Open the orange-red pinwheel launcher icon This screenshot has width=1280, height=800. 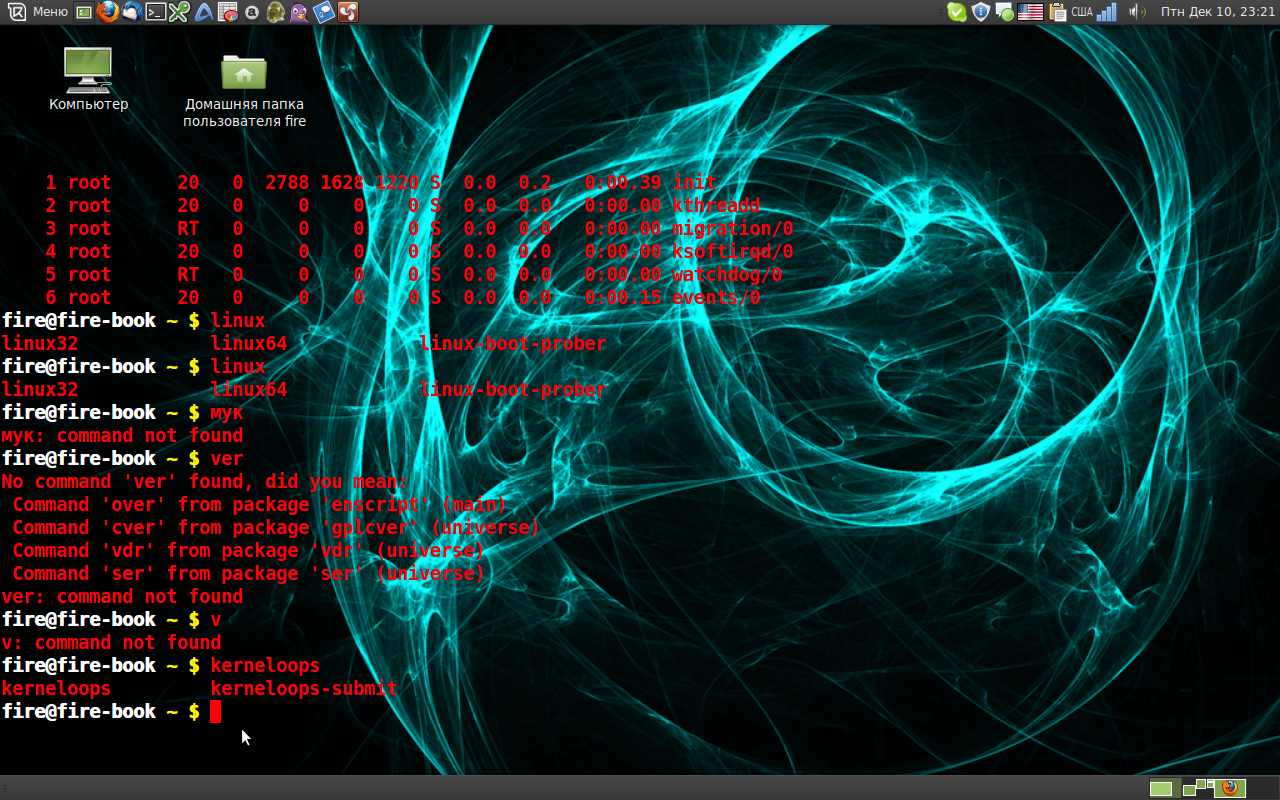pyautogui.click(x=348, y=12)
